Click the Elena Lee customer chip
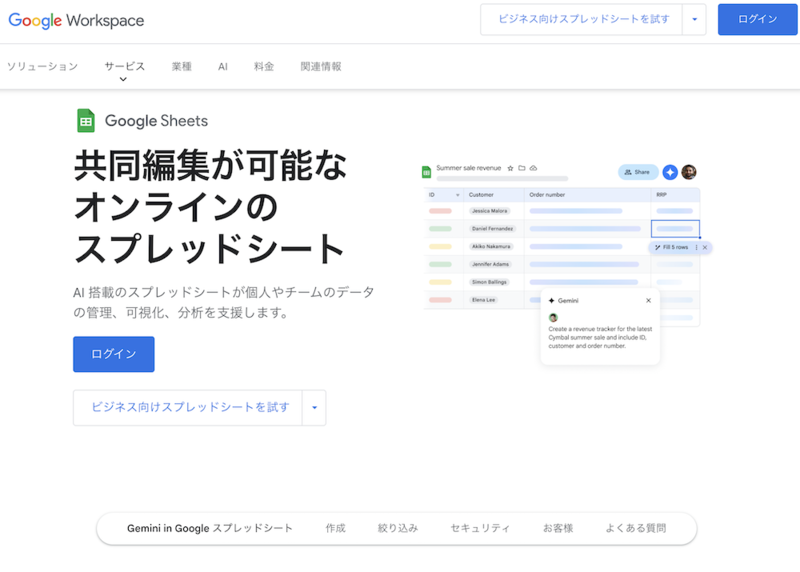The image size is (800, 572). coord(484,300)
